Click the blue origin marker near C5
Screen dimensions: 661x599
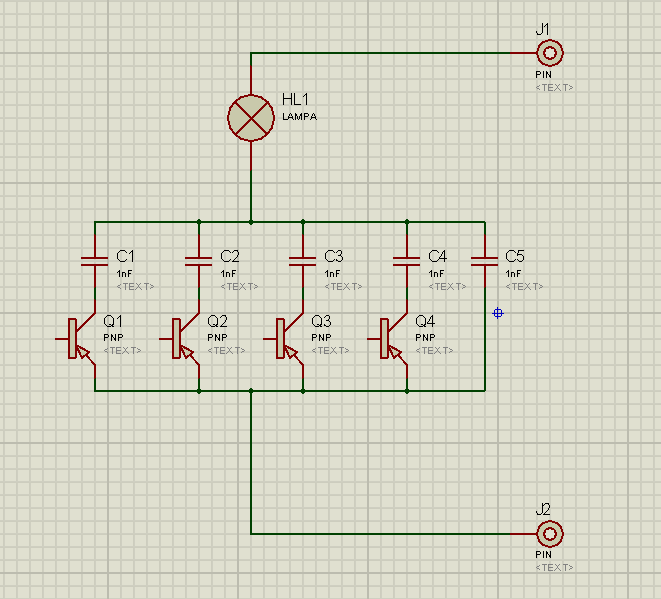[x=497, y=314]
